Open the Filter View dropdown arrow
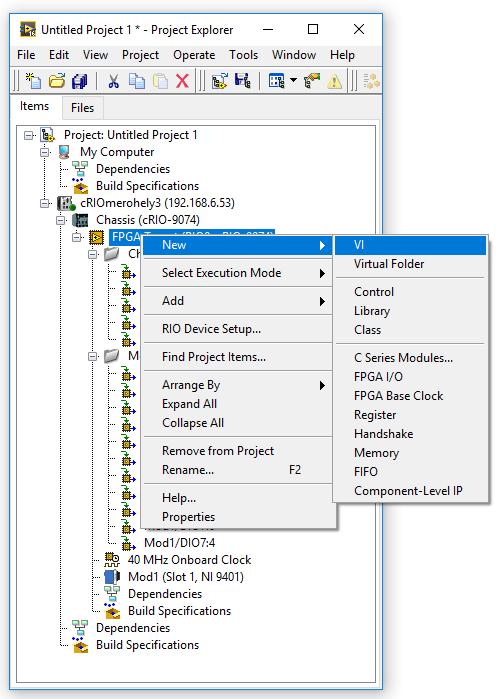Image resolution: width=498 pixels, height=699 pixels. point(293,81)
